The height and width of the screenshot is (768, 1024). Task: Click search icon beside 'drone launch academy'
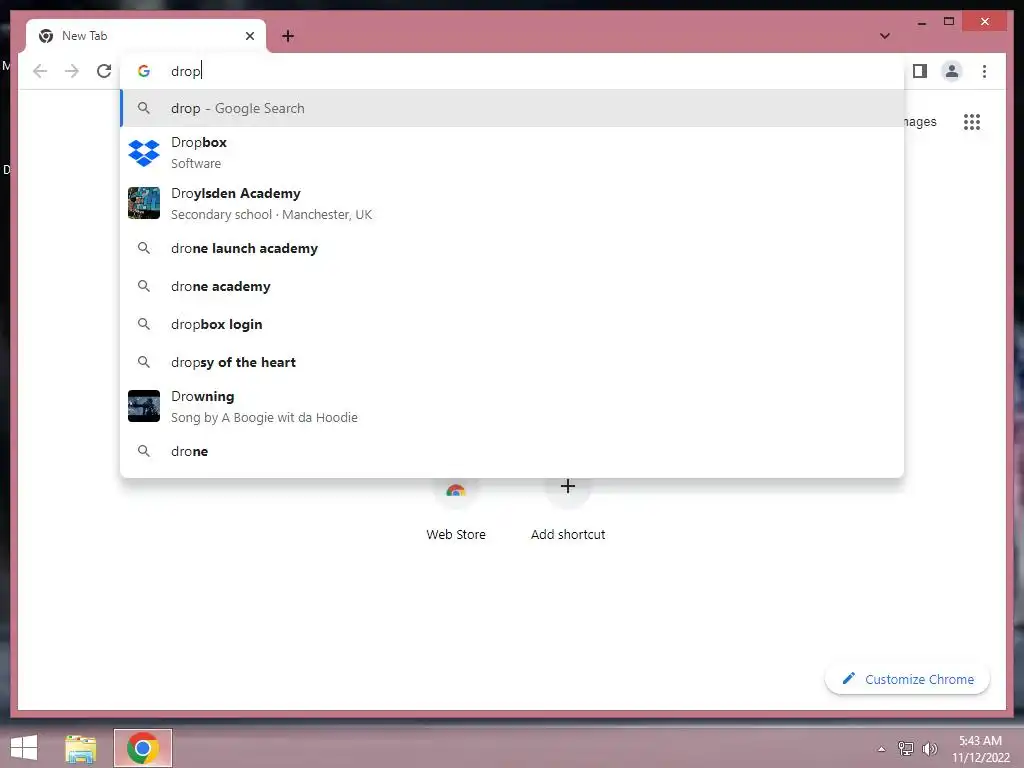click(144, 248)
